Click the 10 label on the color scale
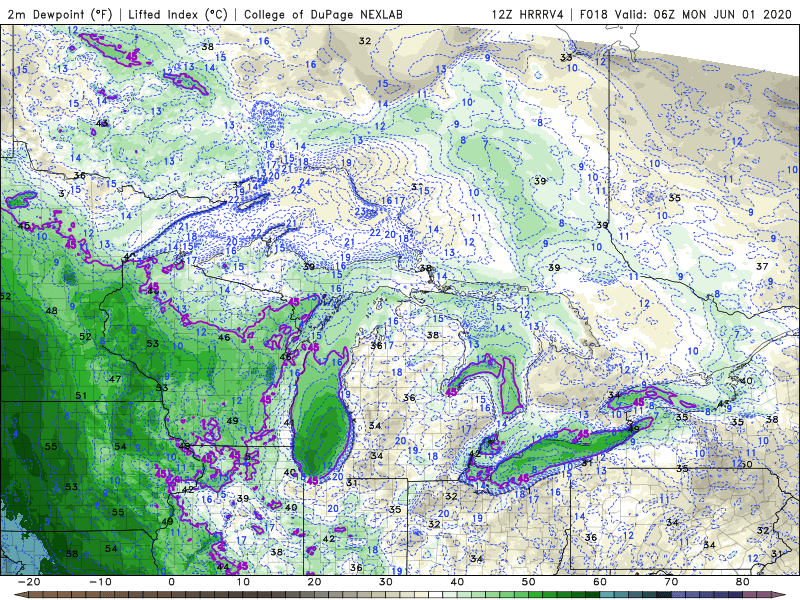The image size is (800, 600). click(x=243, y=582)
